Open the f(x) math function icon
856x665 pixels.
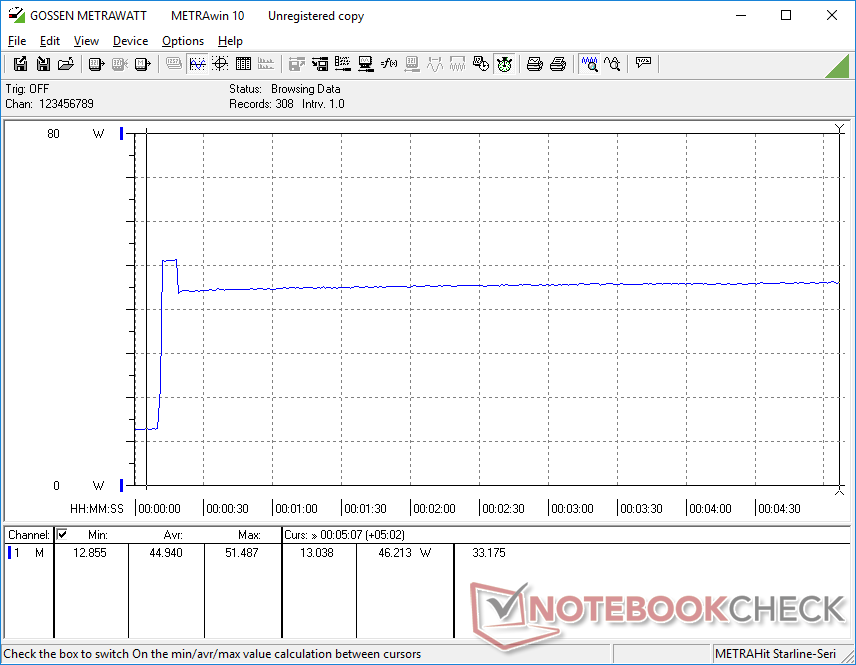(389, 64)
